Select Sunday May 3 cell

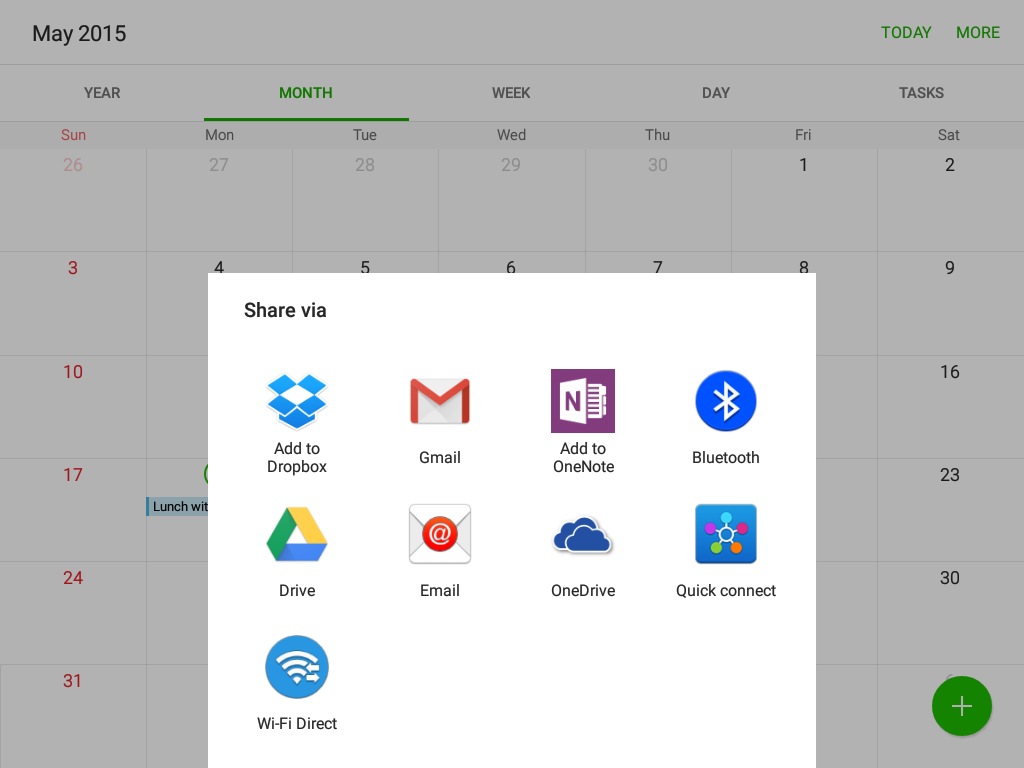(x=72, y=304)
